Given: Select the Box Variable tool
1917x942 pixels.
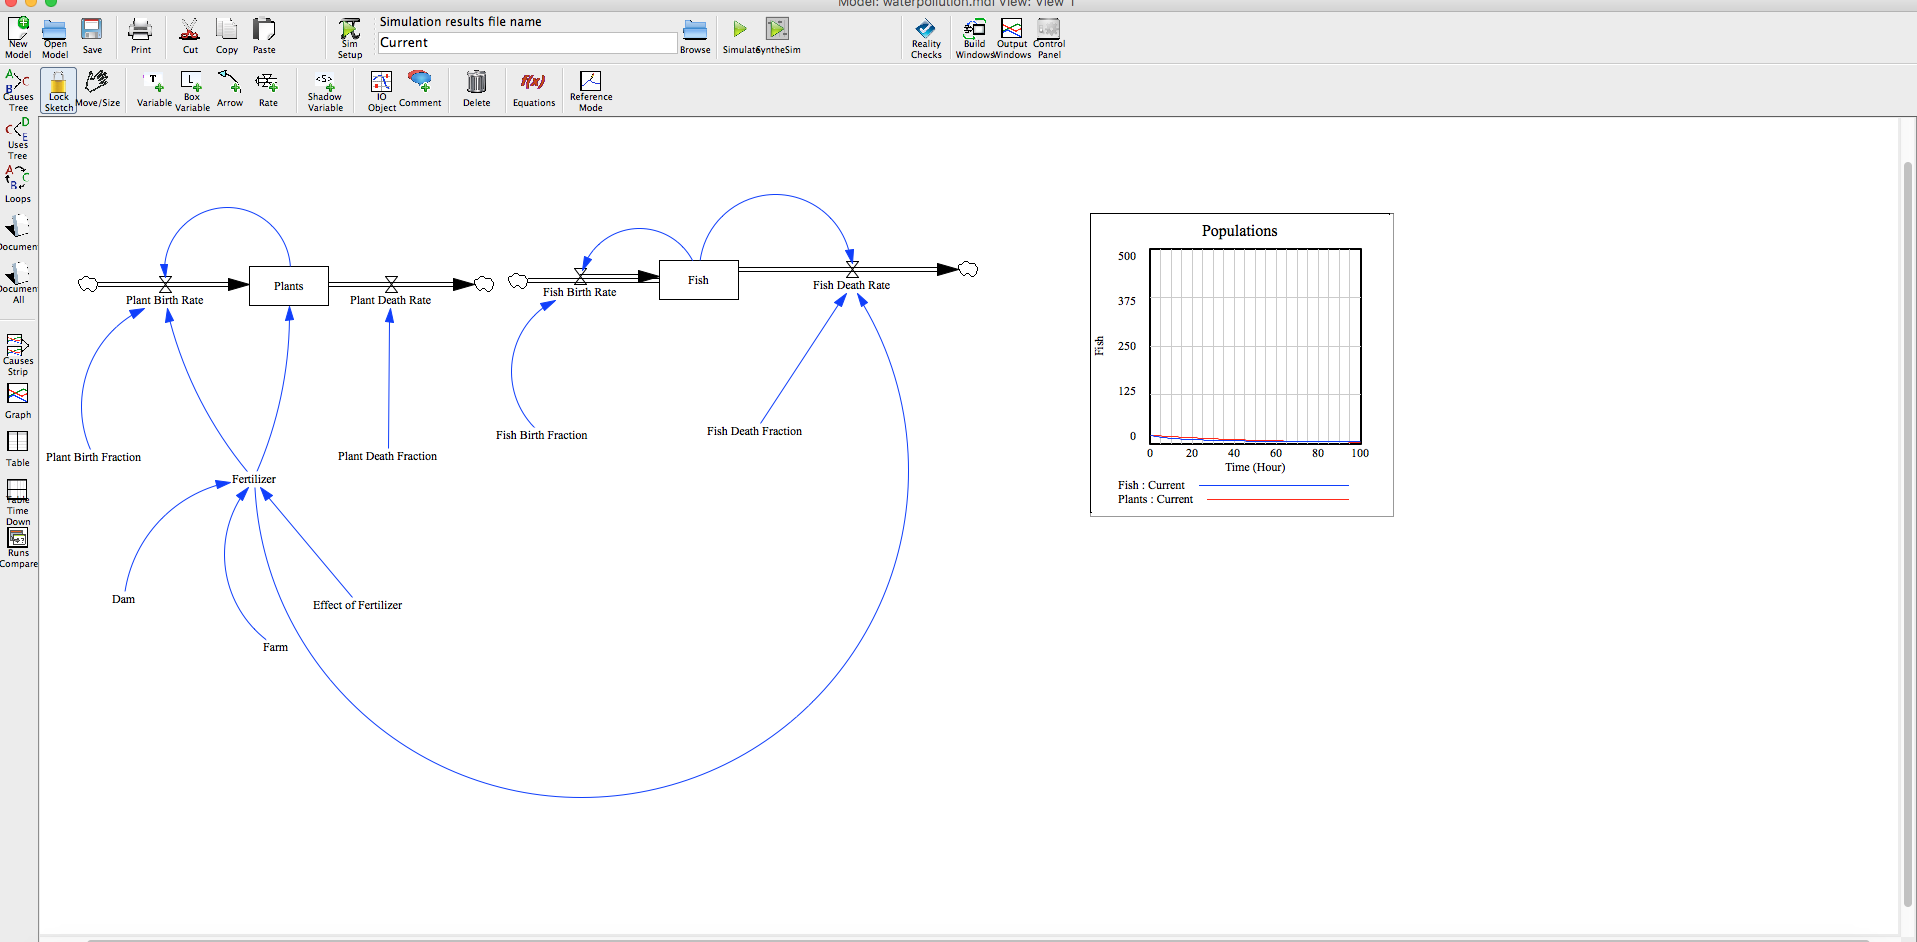Looking at the screenshot, I should point(192,91).
